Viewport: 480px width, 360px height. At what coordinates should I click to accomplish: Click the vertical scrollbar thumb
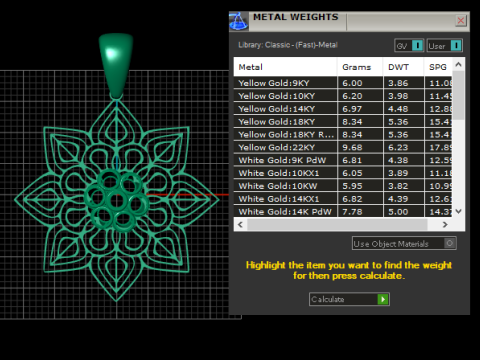point(459,95)
